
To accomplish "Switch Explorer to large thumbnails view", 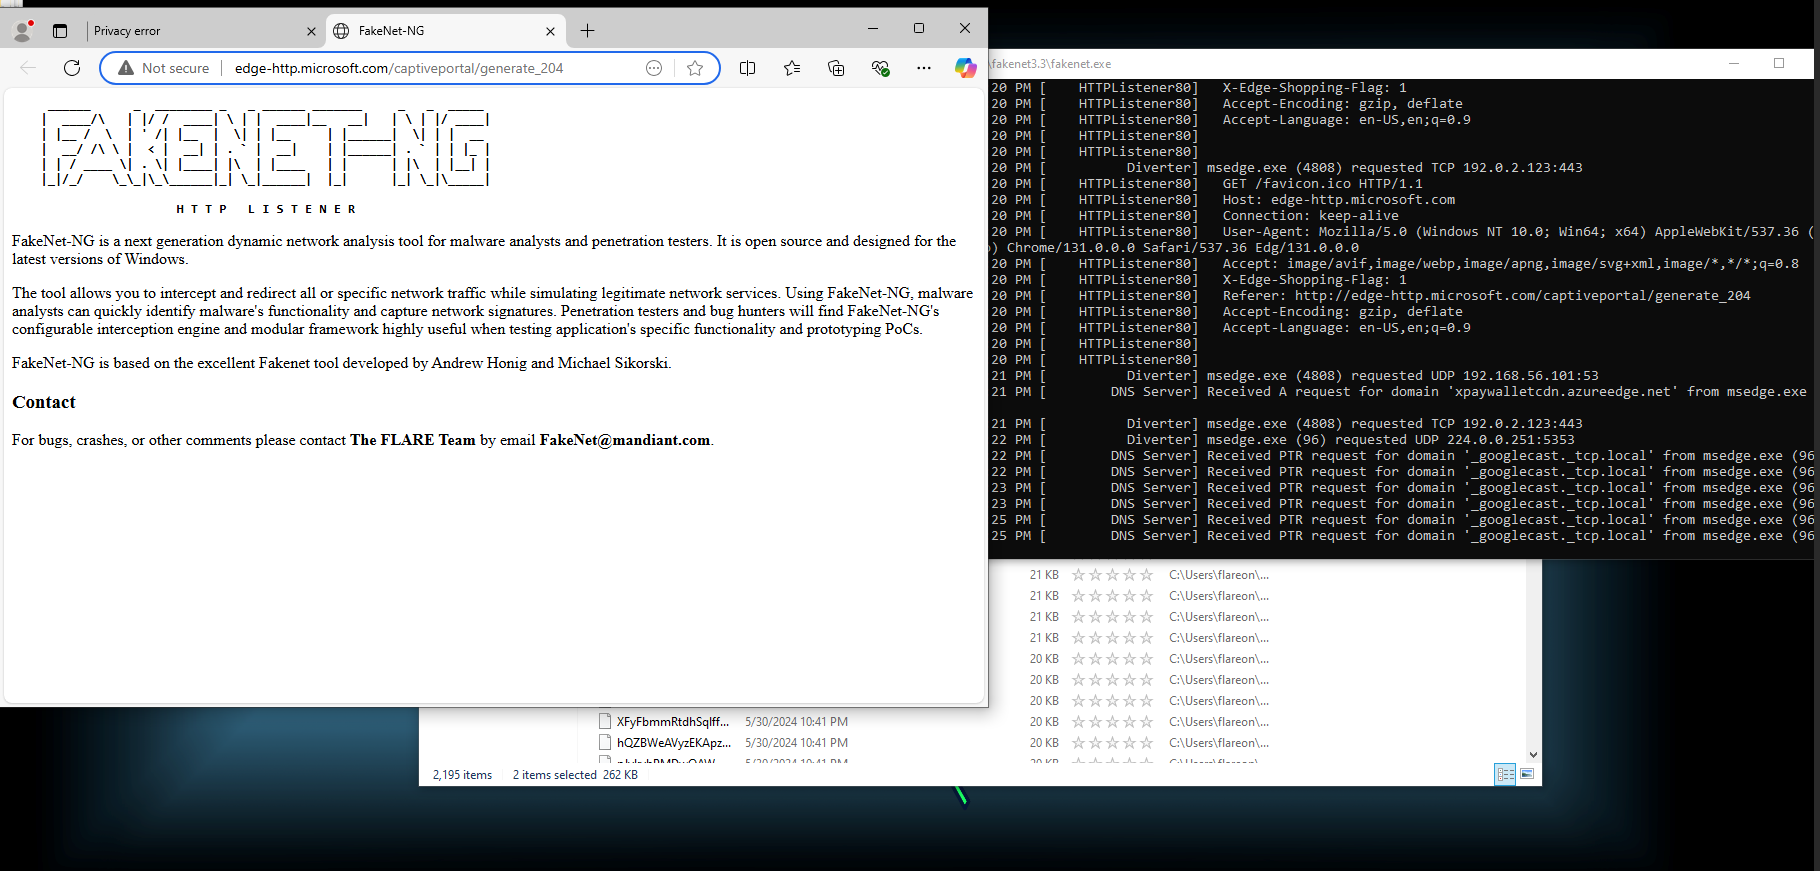I will pyautogui.click(x=1527, y=774).
